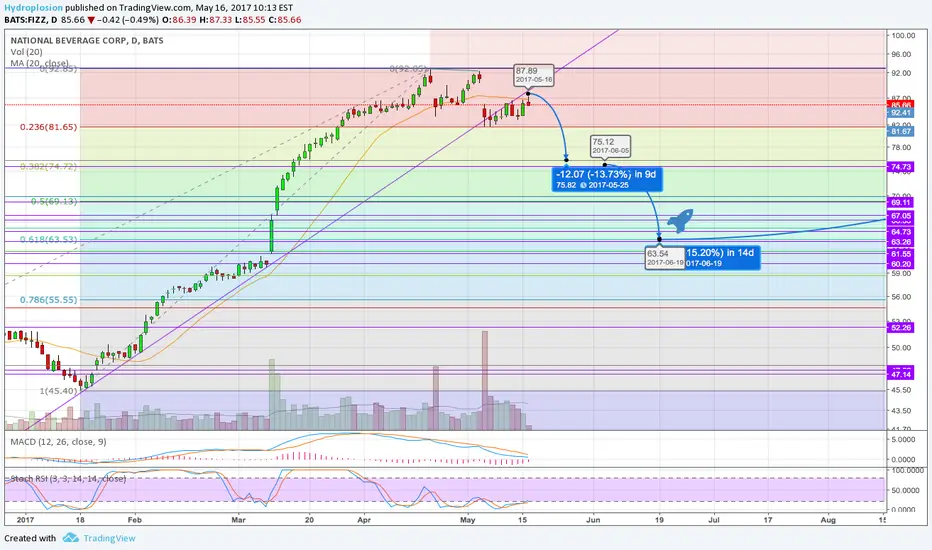Click the Feb label on time axis
Viewport: 932px width, 550px height.
tap(134, 520)
